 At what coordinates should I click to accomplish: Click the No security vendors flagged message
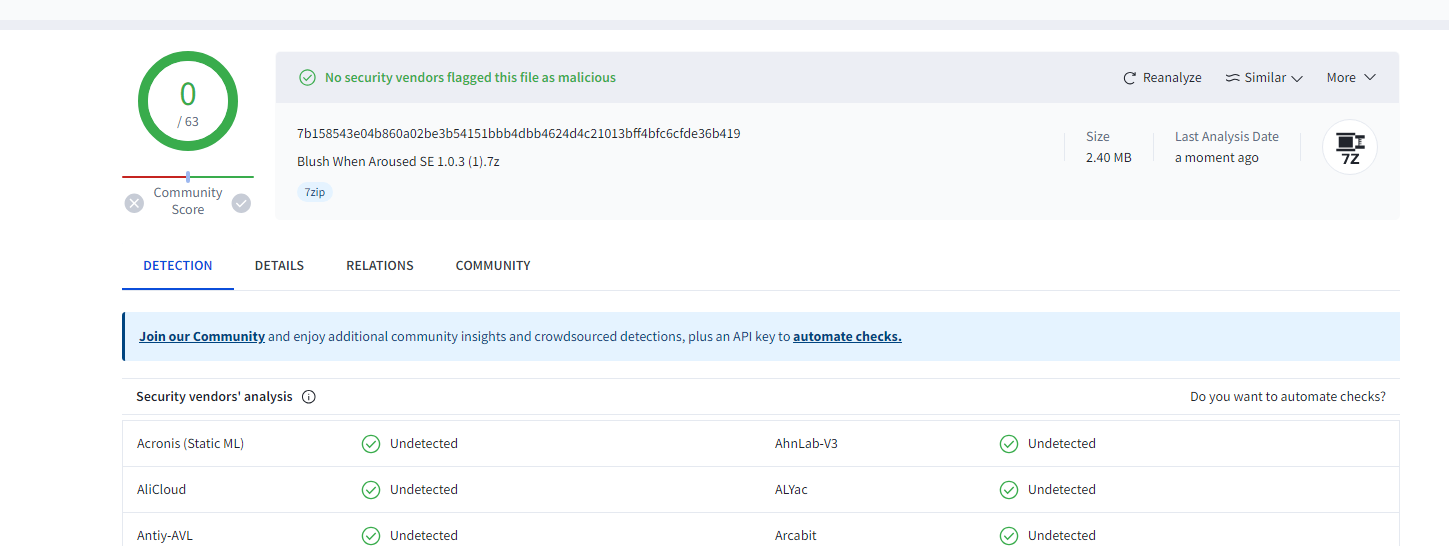tap(470, 78)
